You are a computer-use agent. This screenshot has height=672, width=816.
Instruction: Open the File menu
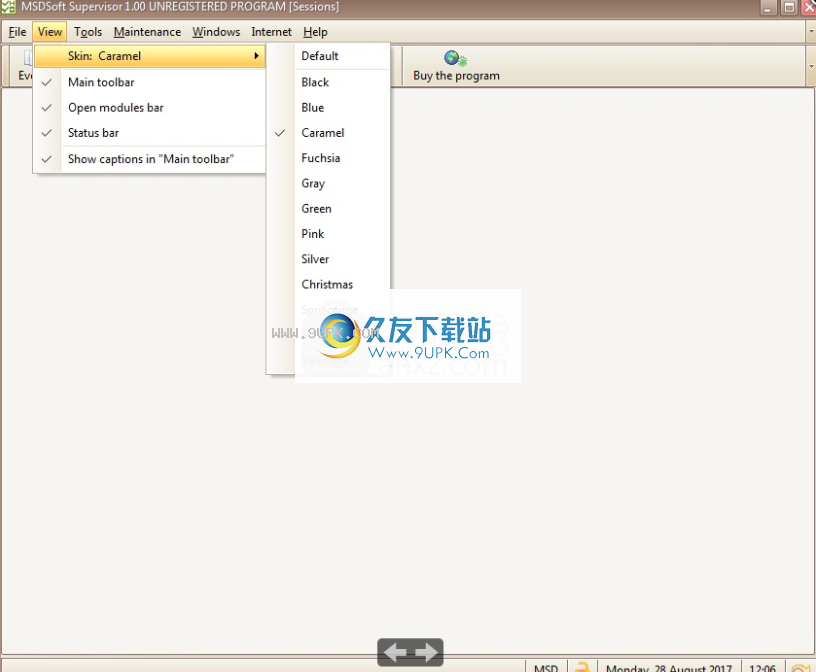coord(17,32)
